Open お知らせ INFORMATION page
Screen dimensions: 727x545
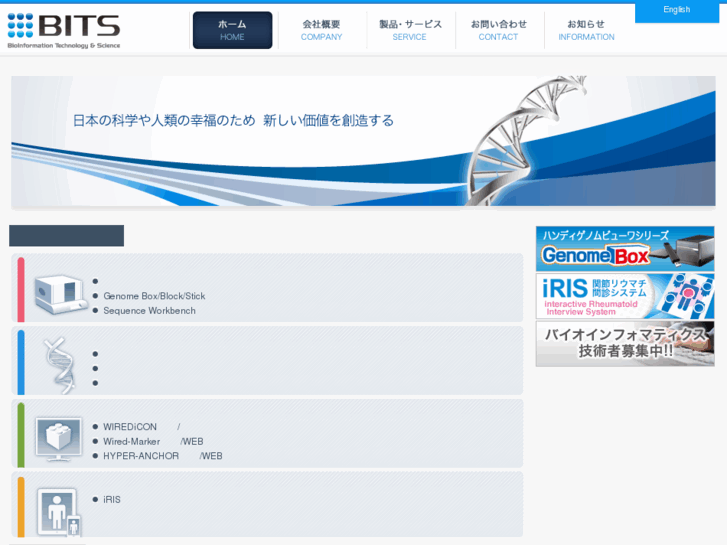[x=587, y=30]
